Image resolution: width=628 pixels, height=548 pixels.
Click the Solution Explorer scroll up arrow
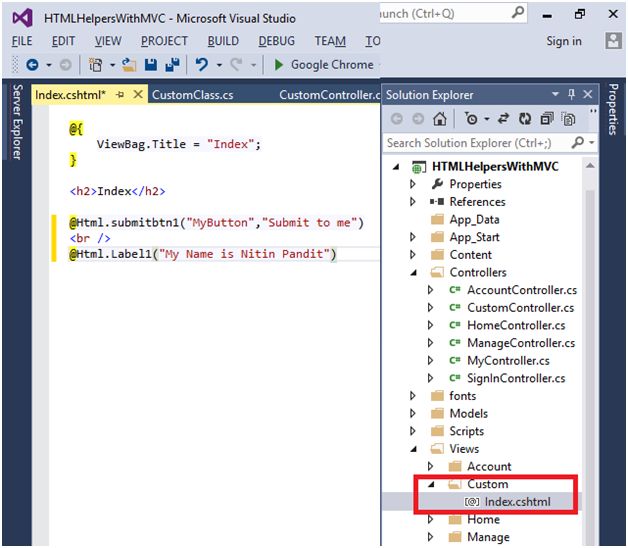[x=590, y=166]
